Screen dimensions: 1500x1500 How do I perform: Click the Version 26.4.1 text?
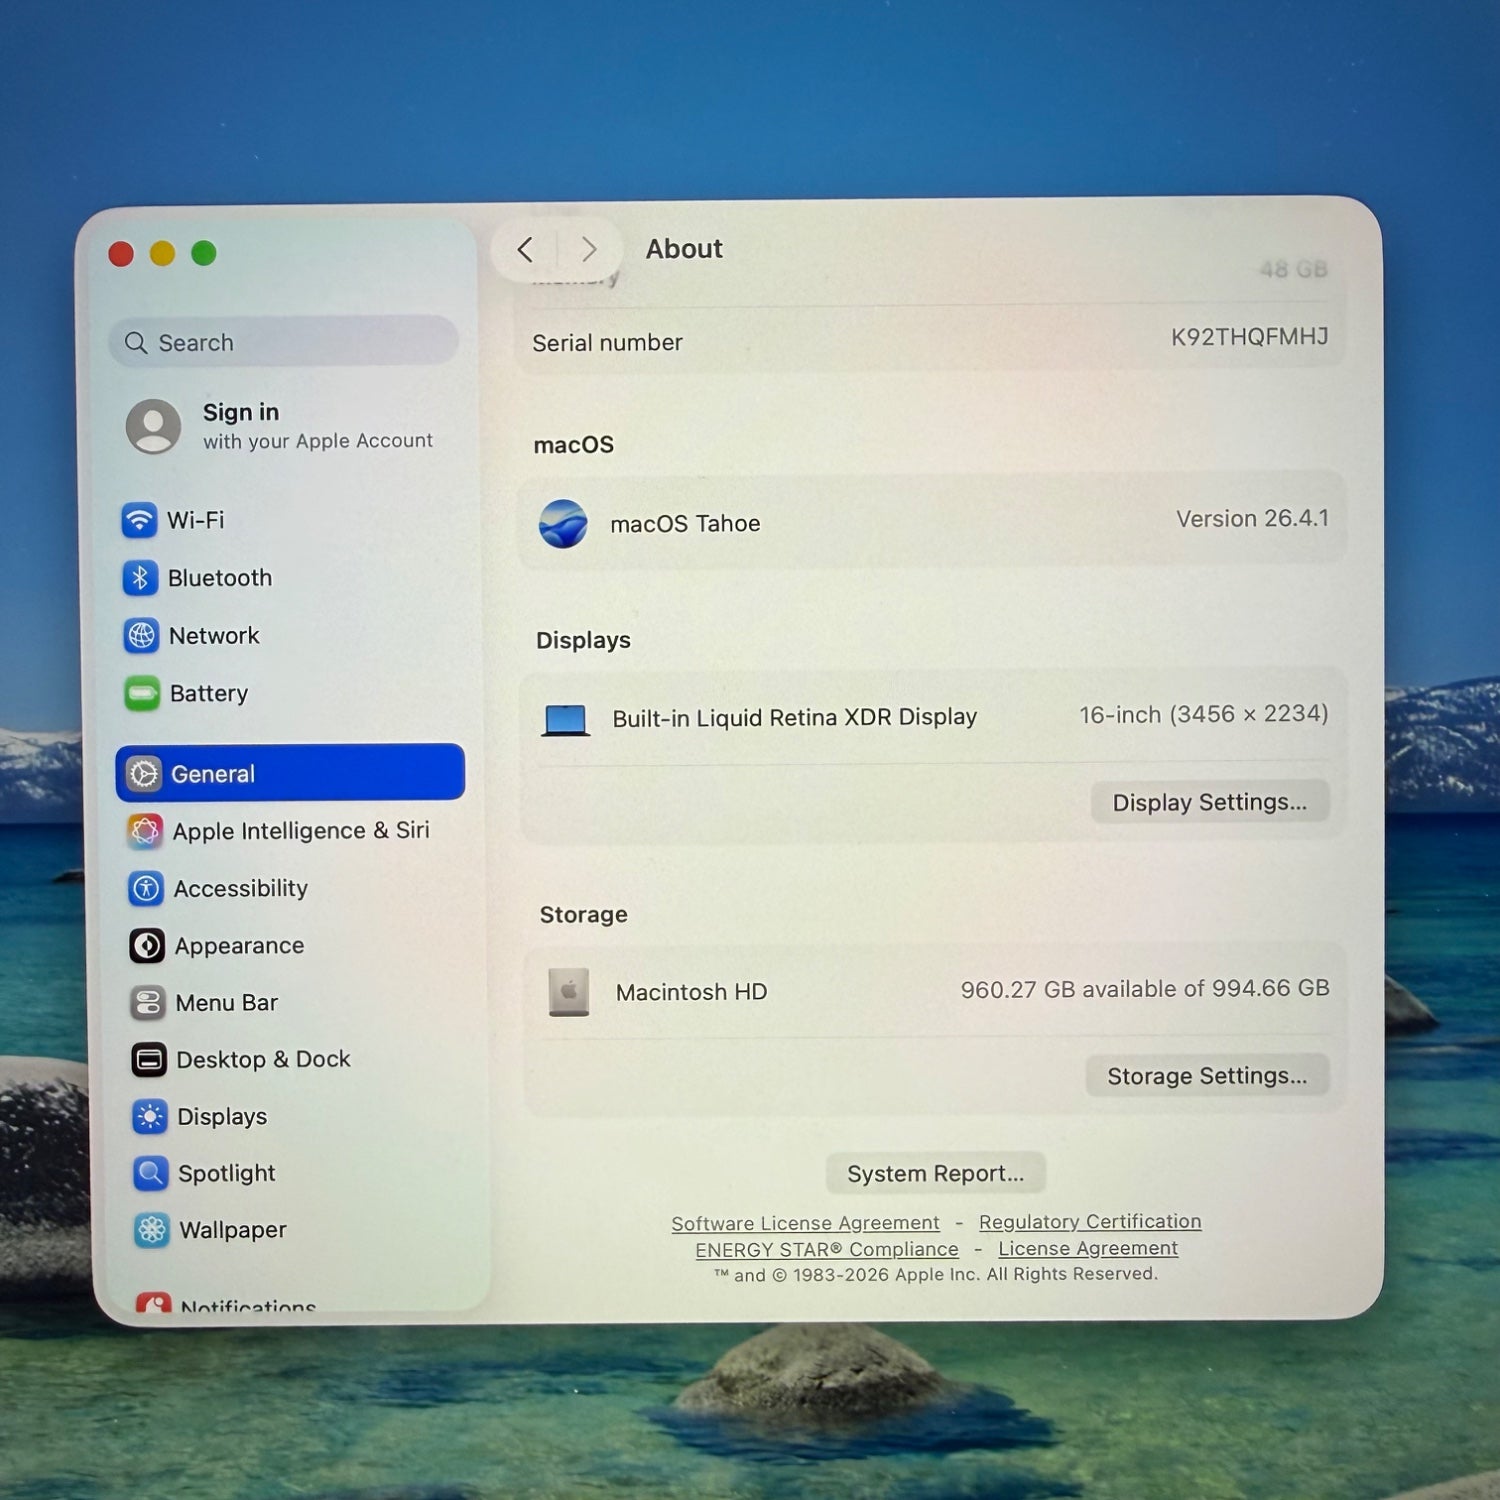1252,519
